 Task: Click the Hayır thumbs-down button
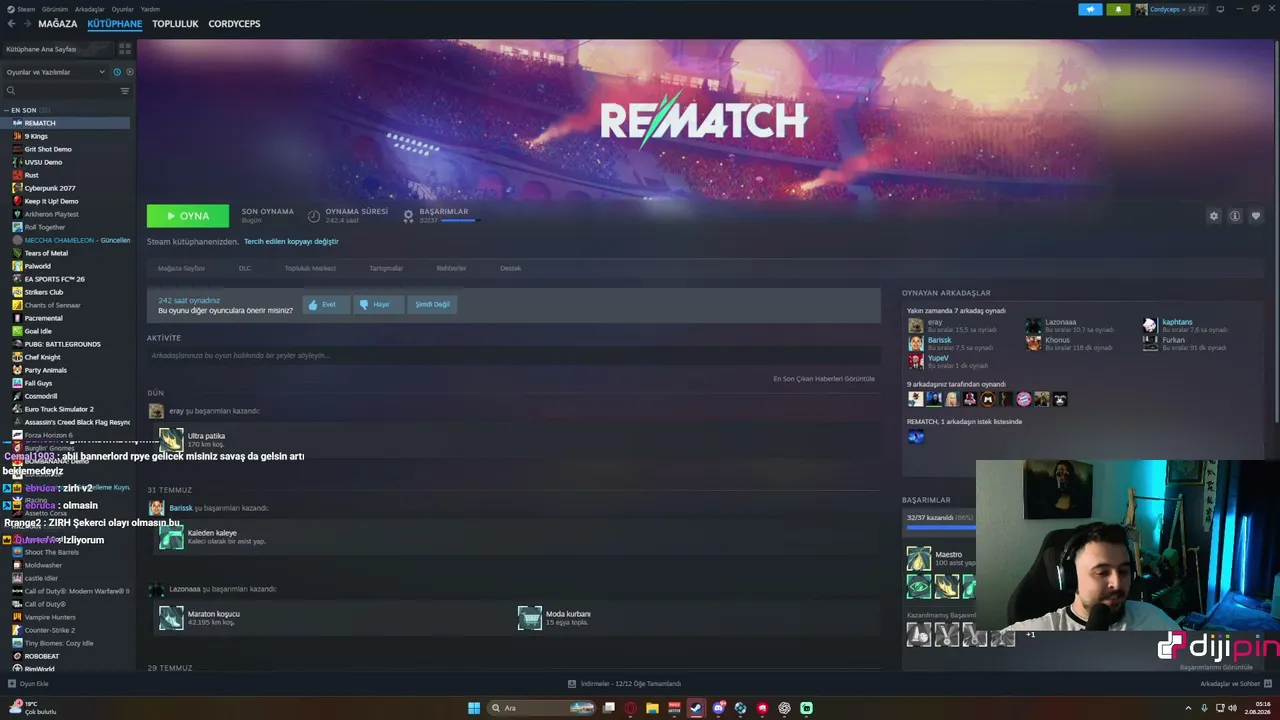[378, 304]
